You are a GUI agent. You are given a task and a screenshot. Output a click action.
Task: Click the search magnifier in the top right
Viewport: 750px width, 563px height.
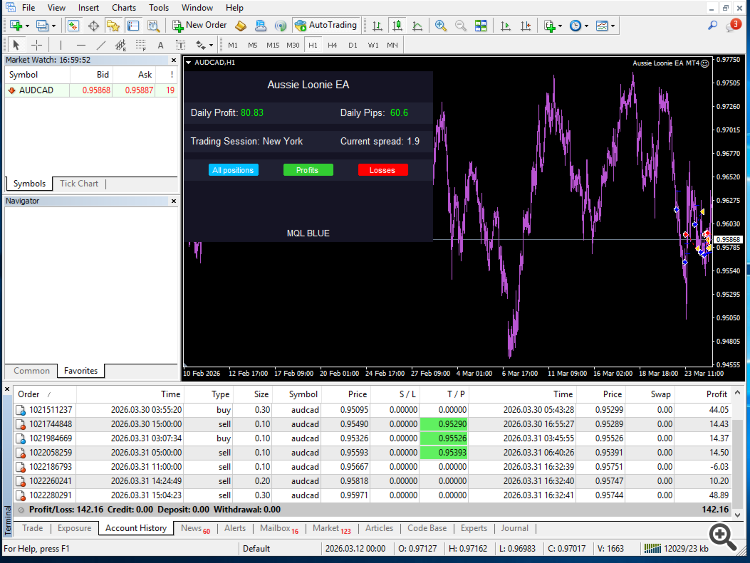point(713,25)
